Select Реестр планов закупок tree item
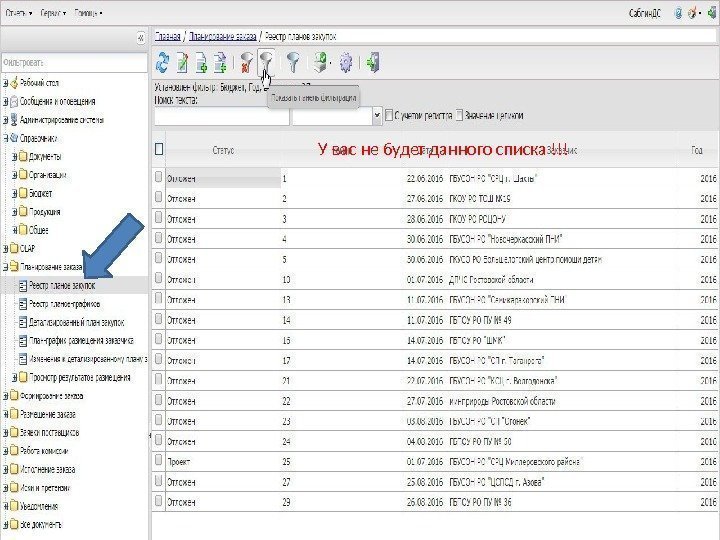 click(x=62, y=286)
